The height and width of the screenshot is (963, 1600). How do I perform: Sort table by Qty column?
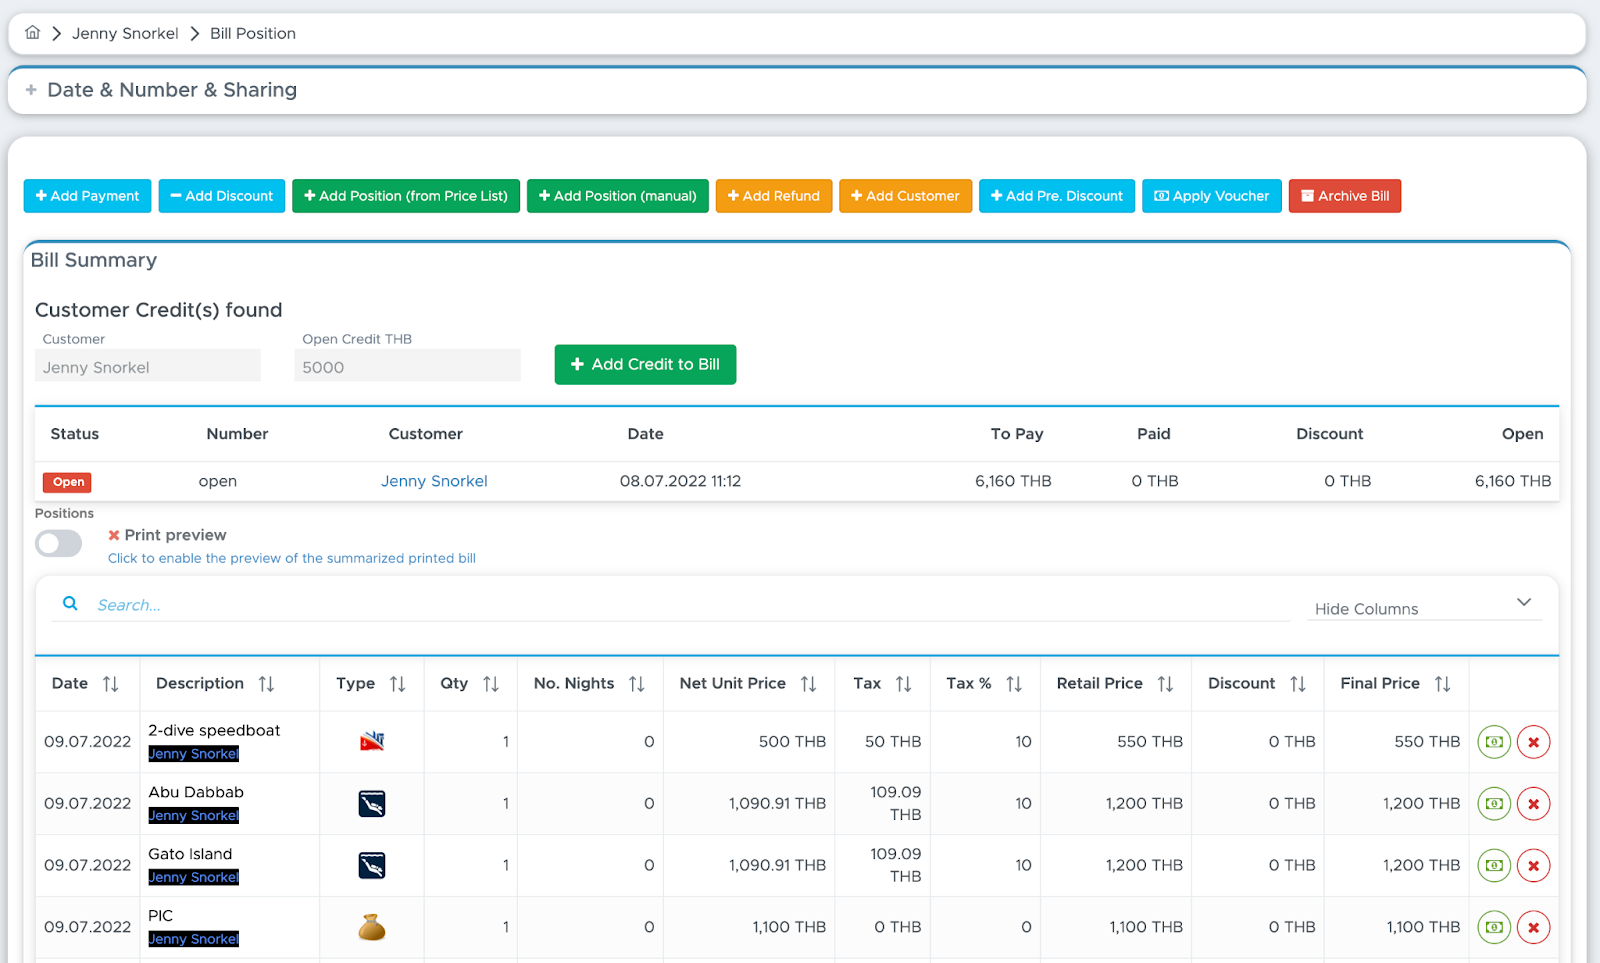tap(490, 684)
